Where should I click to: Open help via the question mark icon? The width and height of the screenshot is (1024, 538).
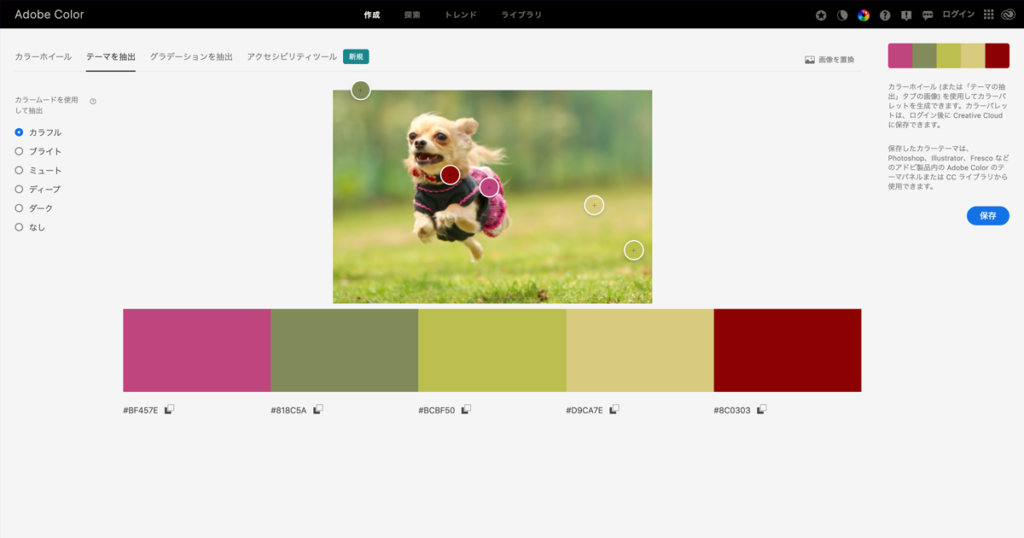pos(884,15)
